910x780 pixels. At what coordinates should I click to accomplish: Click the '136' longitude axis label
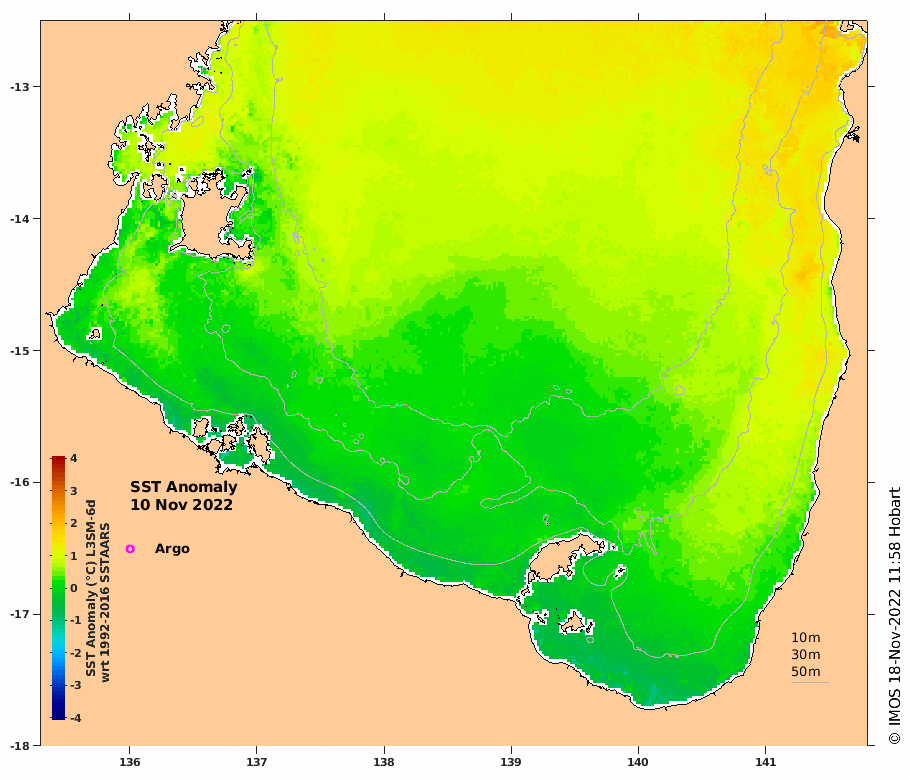click(x=129, y=762)
